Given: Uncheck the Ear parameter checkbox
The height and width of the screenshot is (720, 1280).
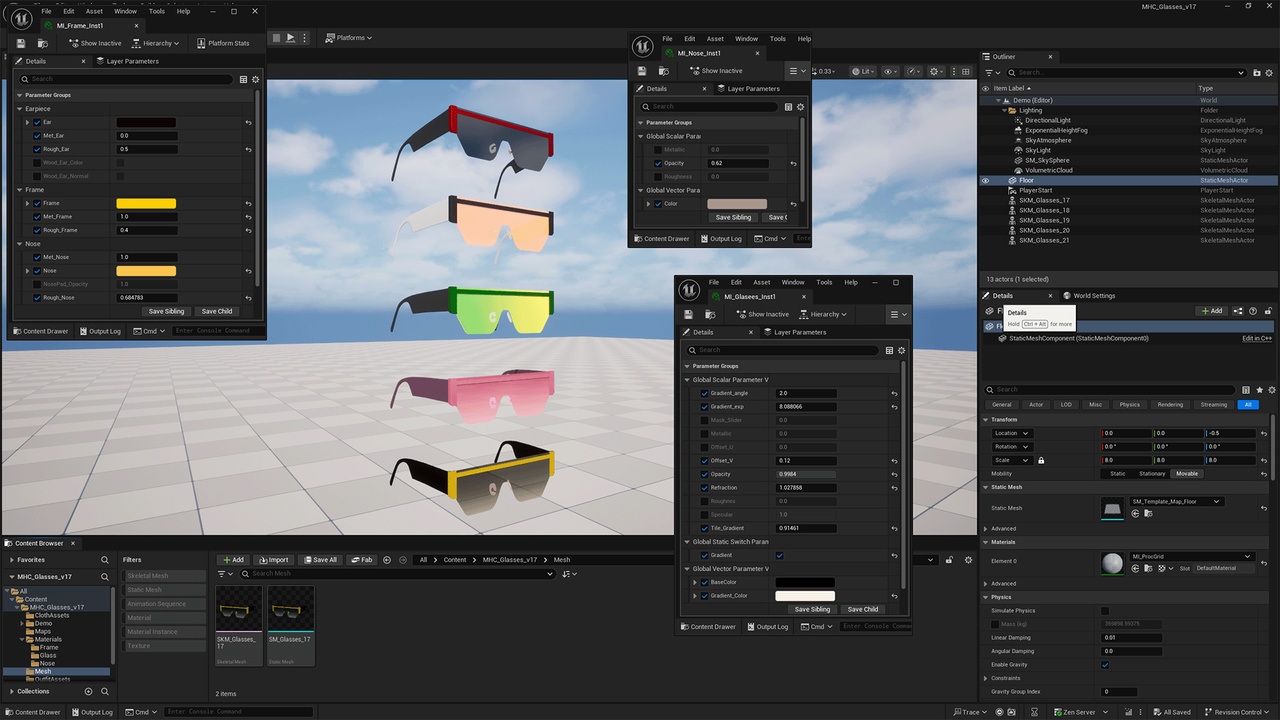Looking at the screenshot, I should tap(37, 122).
